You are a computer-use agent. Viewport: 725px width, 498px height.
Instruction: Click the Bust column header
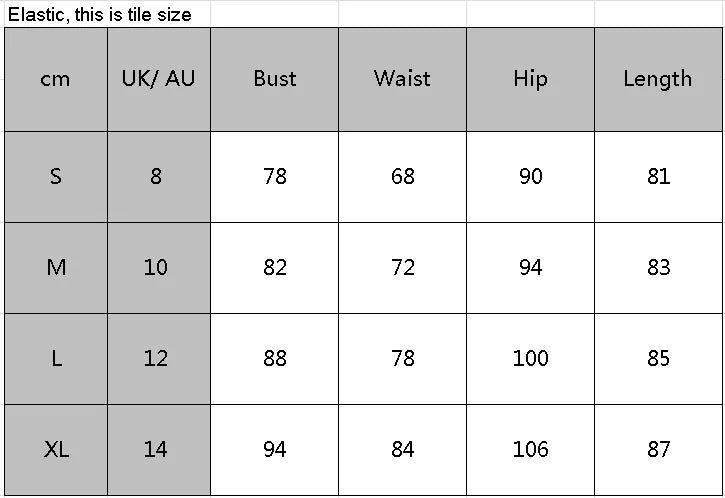coord(275,79)
